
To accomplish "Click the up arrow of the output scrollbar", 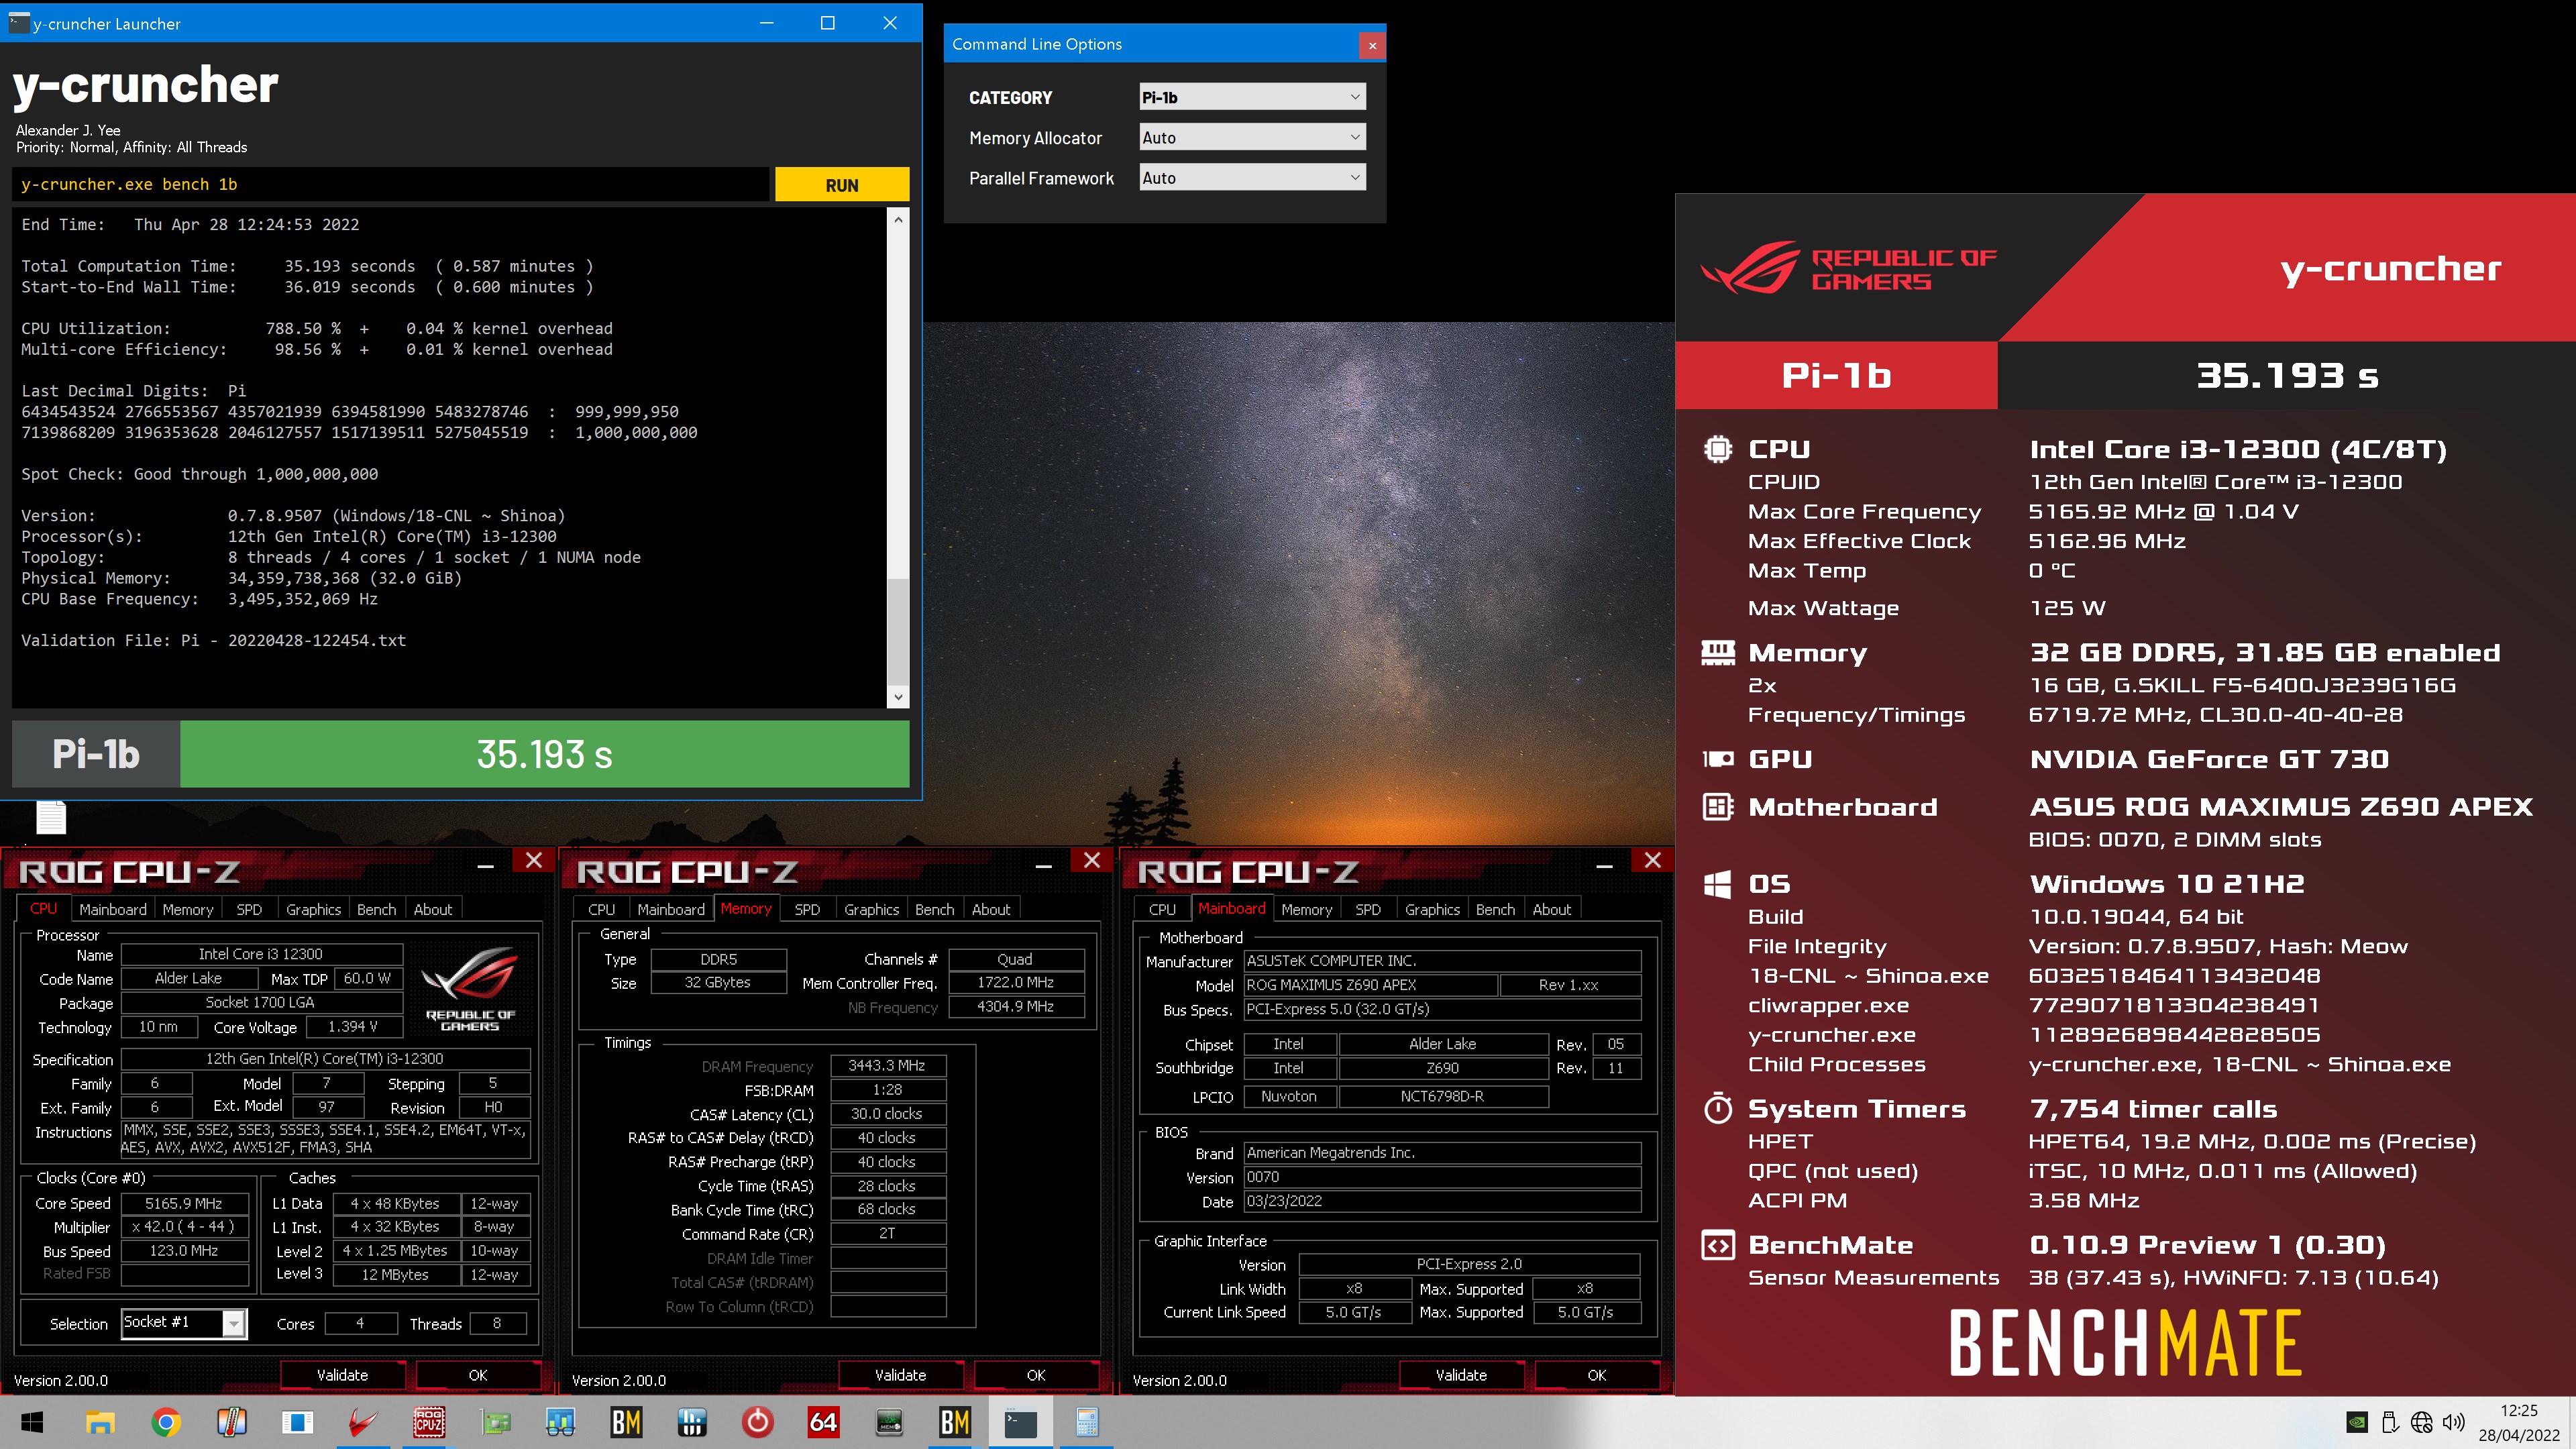I will (x=898, y=219).
